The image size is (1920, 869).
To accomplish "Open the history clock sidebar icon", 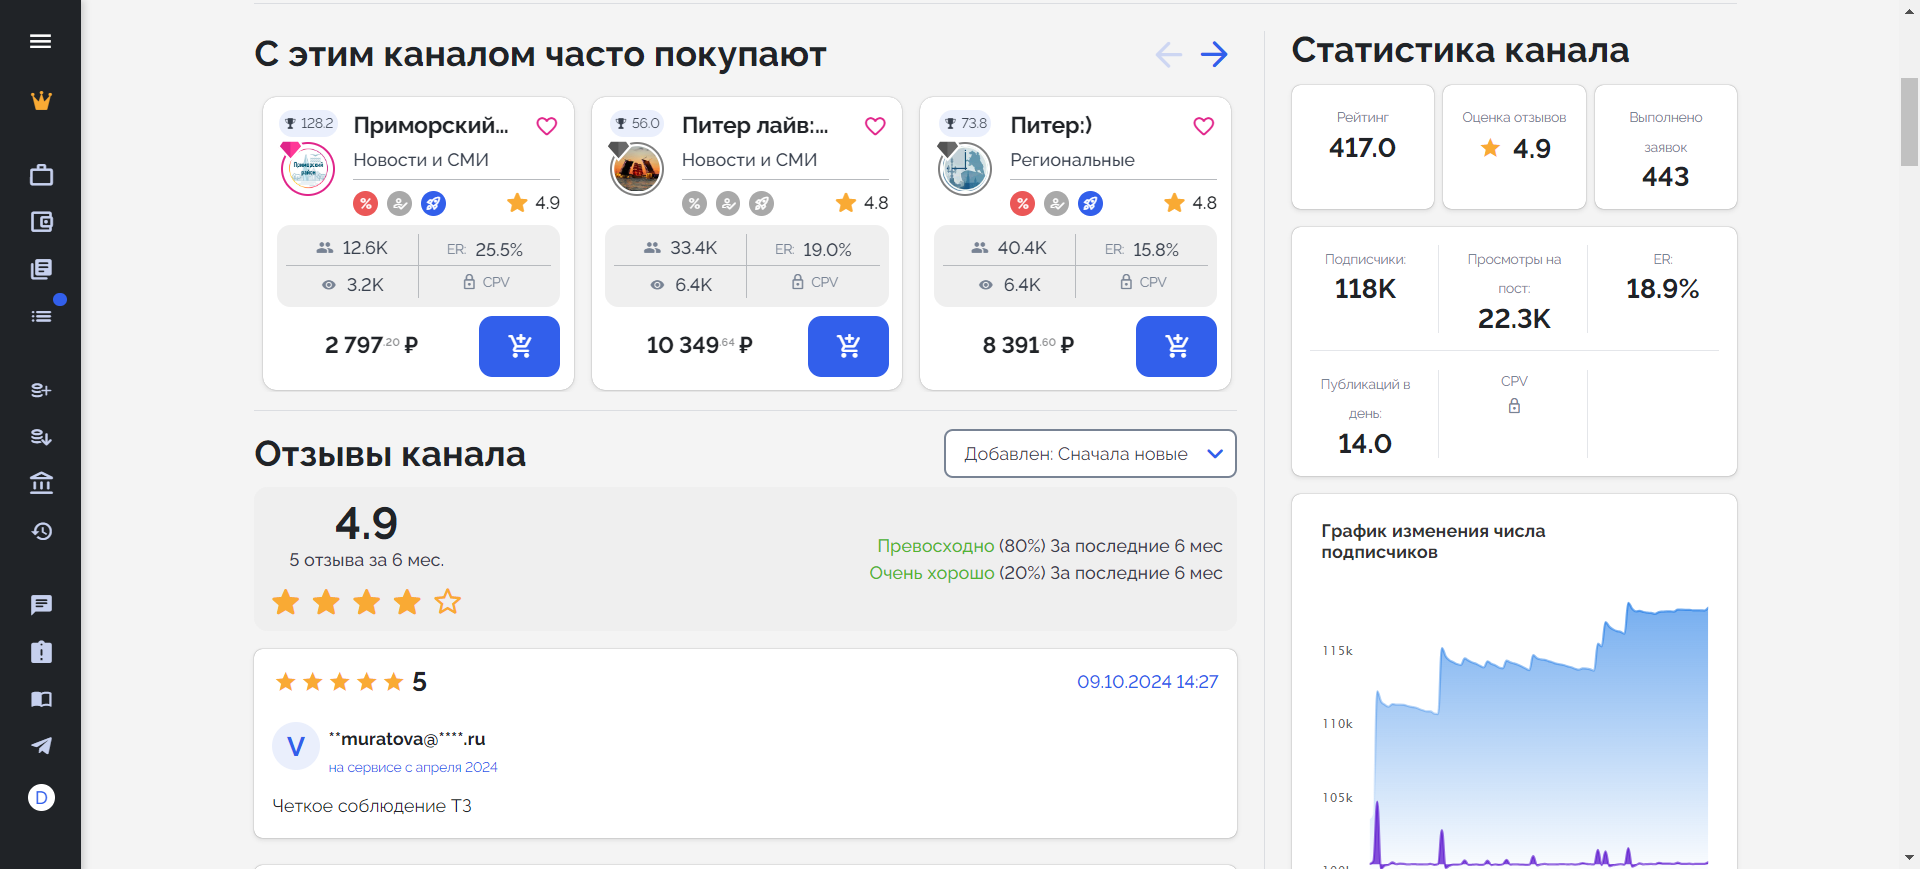I will (x=41, y=531).
